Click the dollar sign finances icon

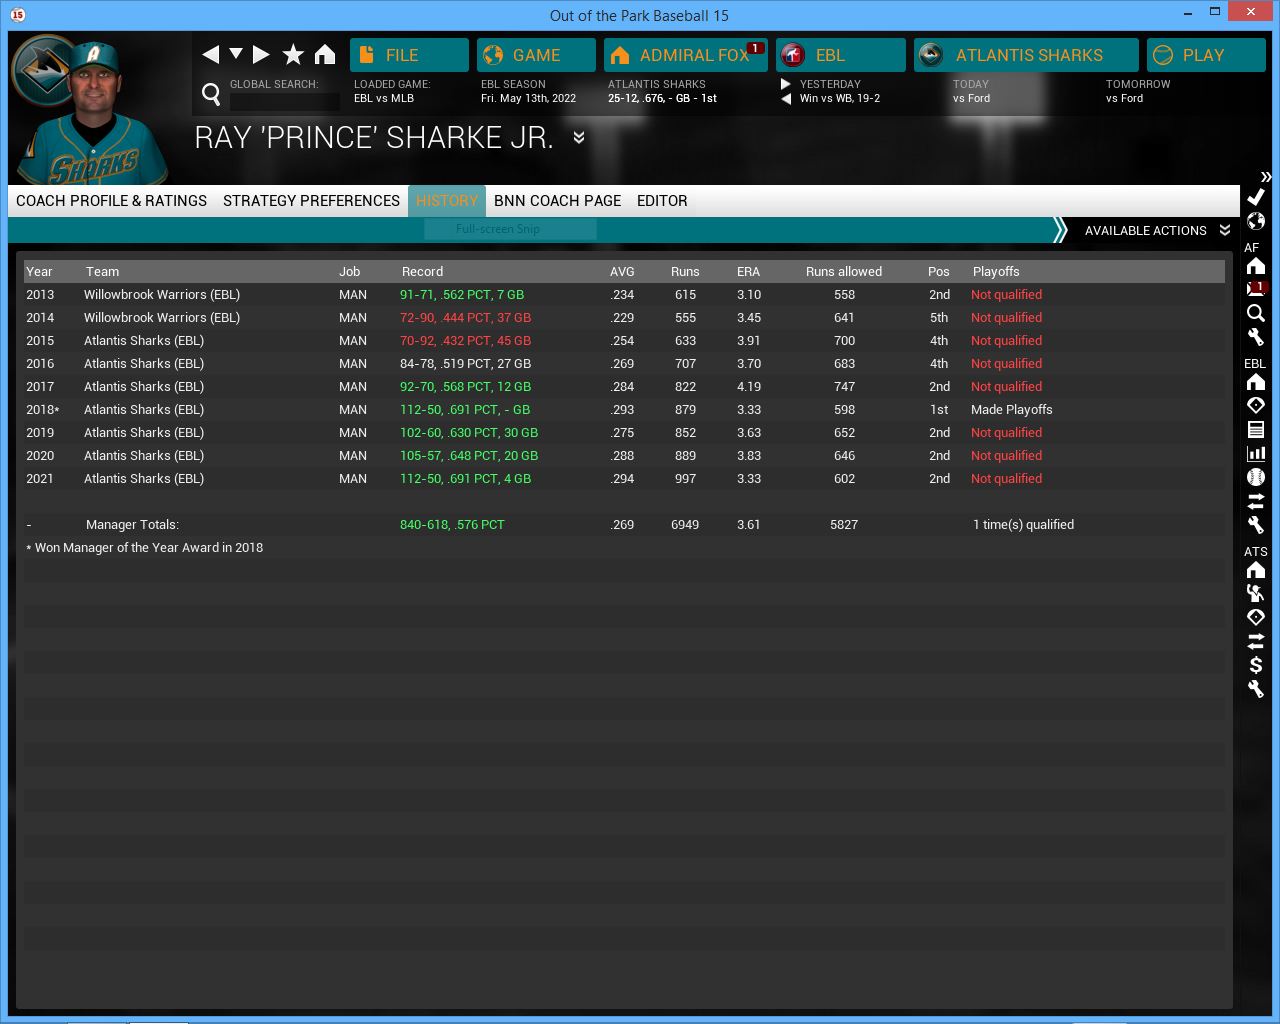pyautogui.click(x=1256, y=665)
